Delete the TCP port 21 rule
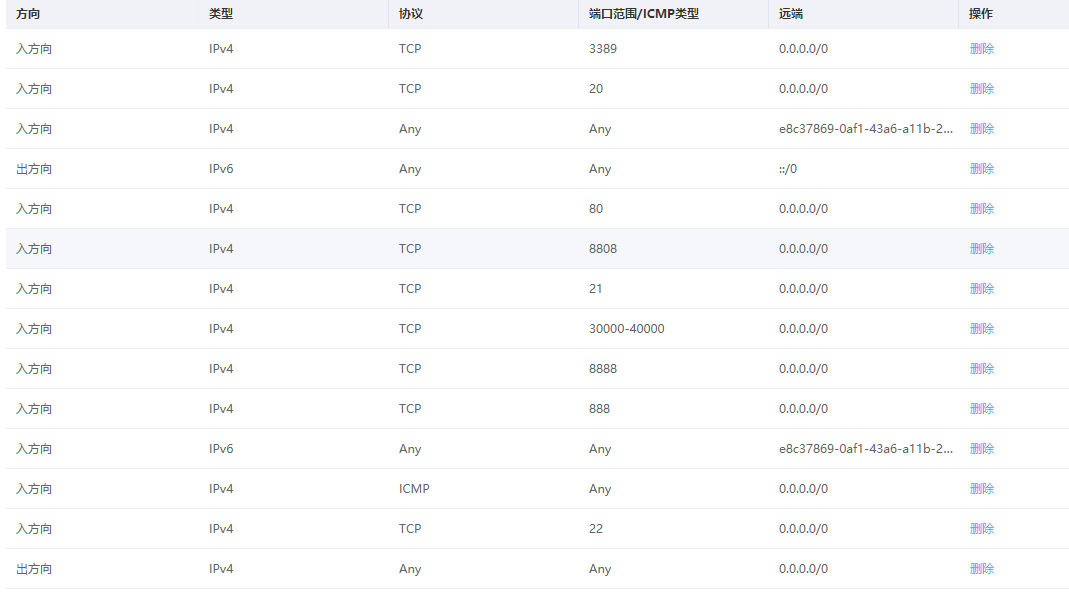The height and width of the screenshot is (612, 1069). [981, 289]
